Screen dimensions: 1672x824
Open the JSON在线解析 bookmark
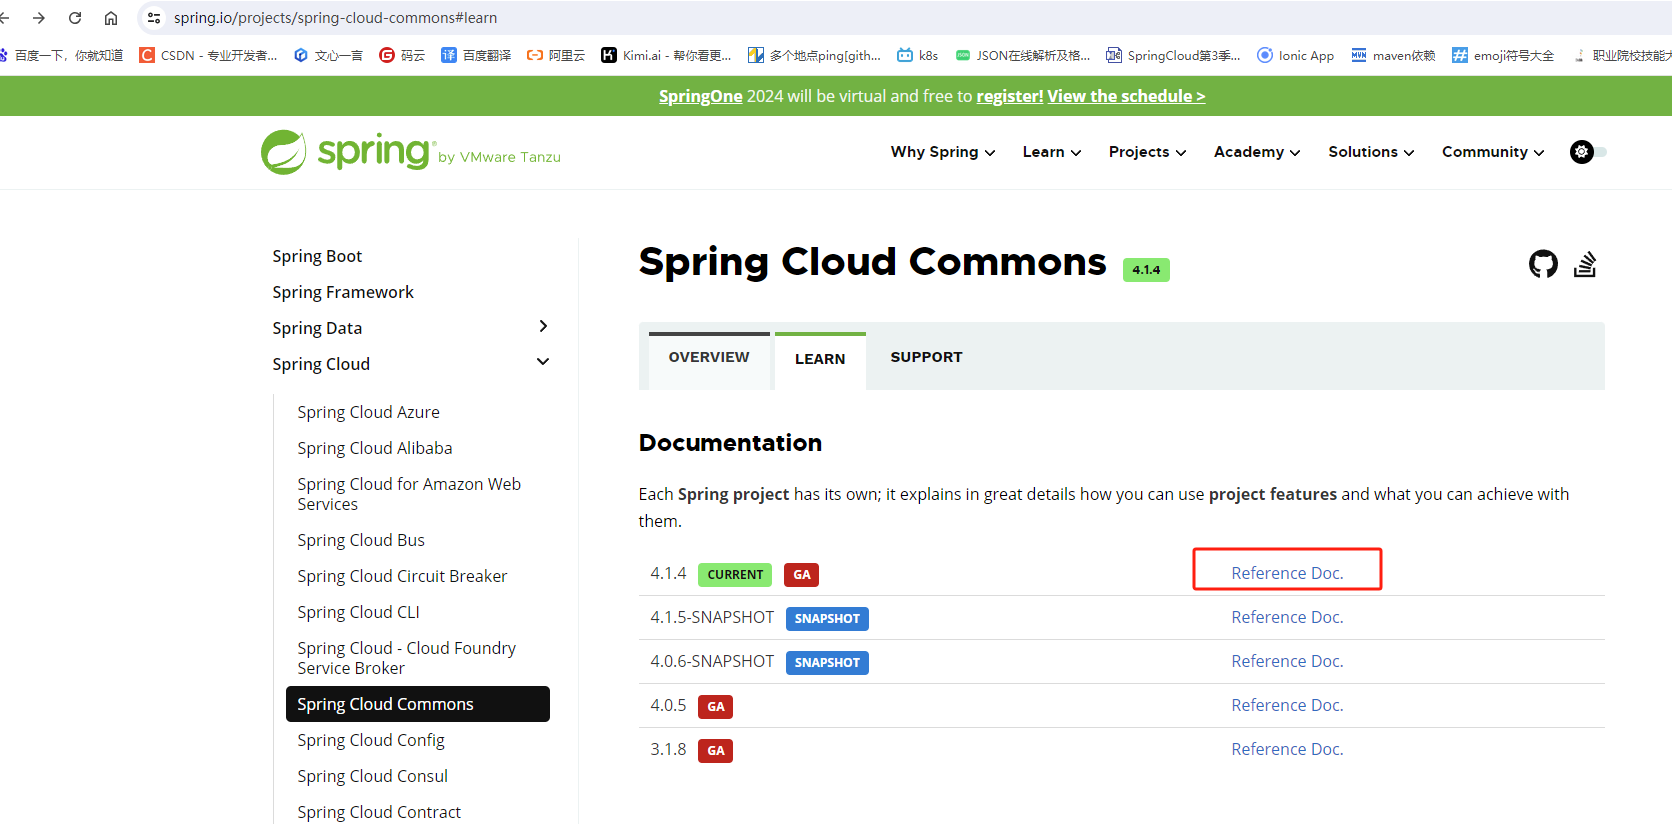pos(1023,55)
